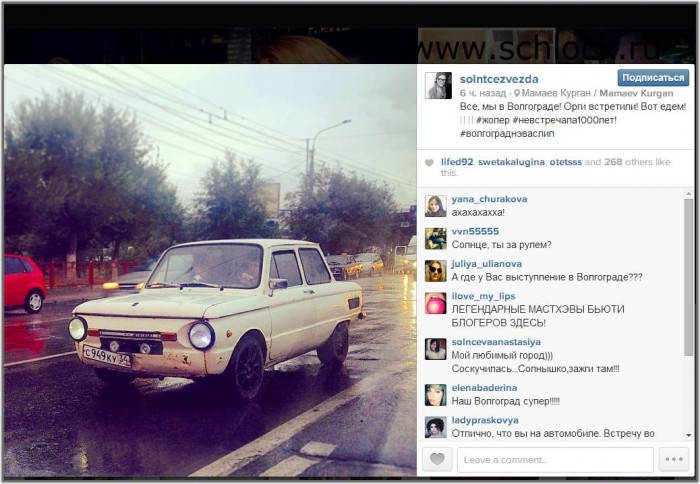The image size is (700, 484).
Task: Click the Мамаев Курган location pin icon
Action: pos(517,93)
